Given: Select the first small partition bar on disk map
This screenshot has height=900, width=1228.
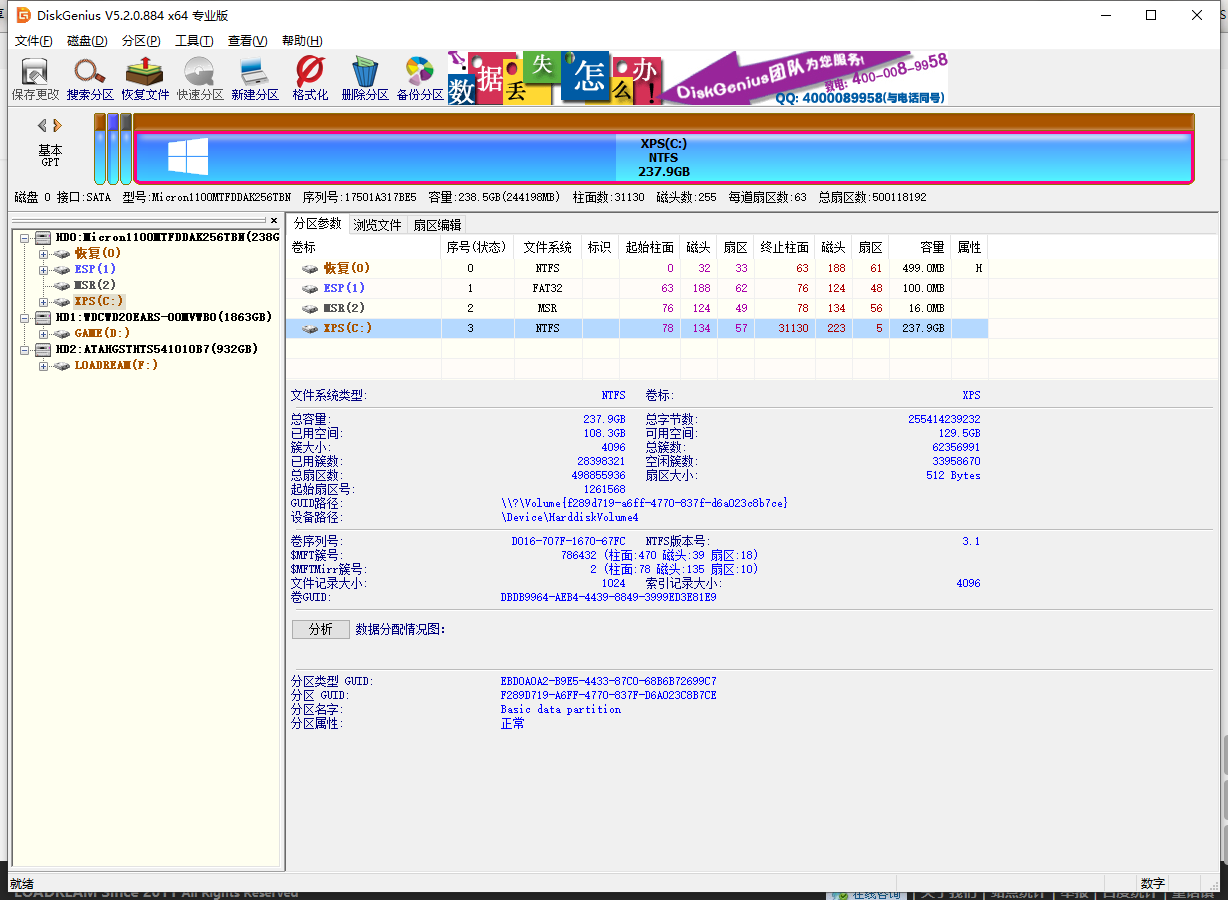Looking at the screenshot, I should coord(100,149).
